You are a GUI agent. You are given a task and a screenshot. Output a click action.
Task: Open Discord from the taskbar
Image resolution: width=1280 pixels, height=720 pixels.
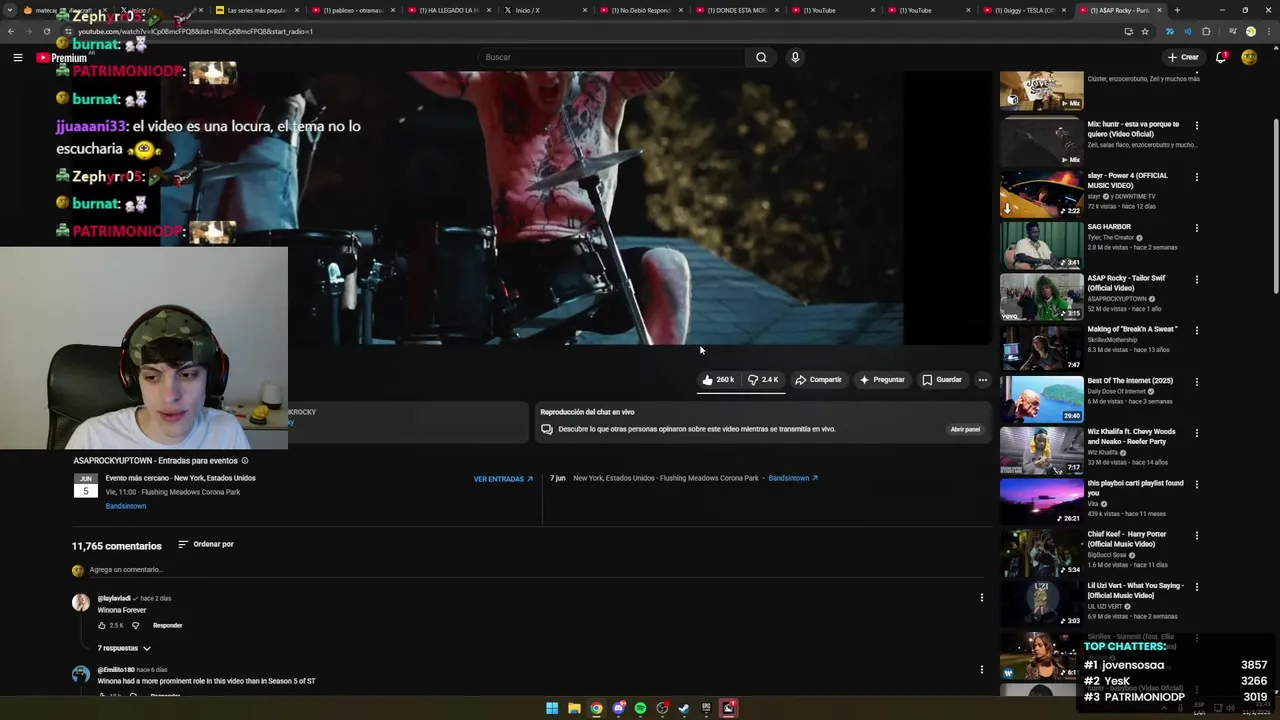618,708
